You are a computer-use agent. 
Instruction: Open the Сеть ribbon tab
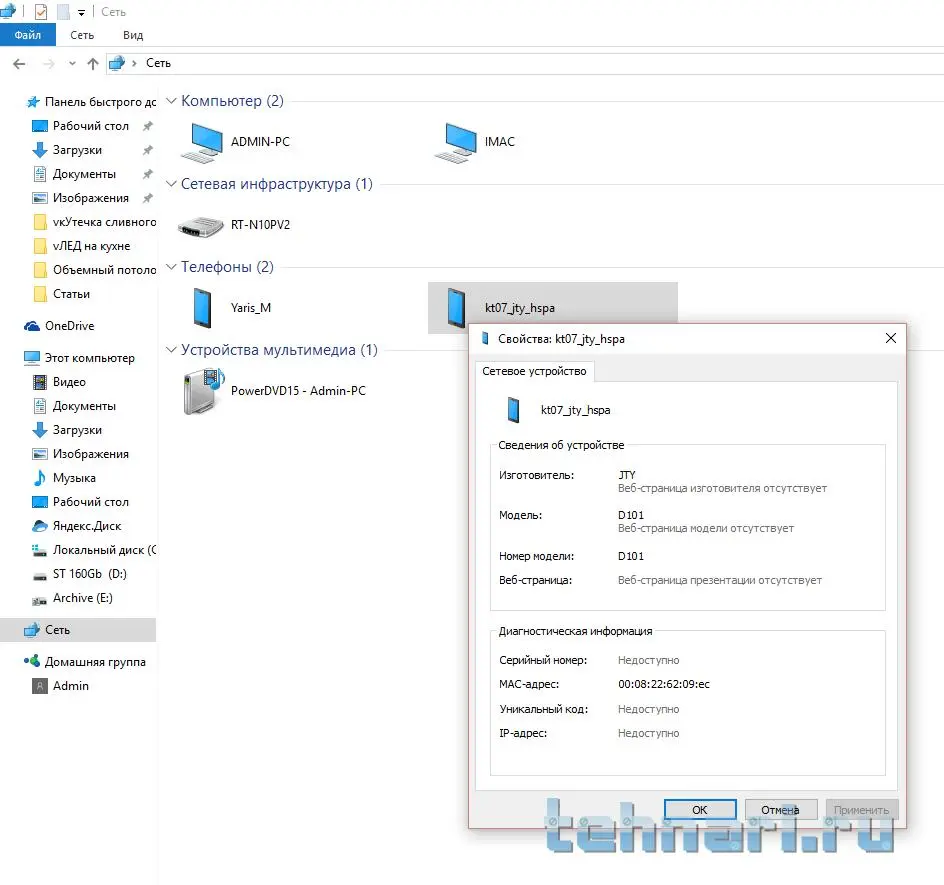(82, 35)
